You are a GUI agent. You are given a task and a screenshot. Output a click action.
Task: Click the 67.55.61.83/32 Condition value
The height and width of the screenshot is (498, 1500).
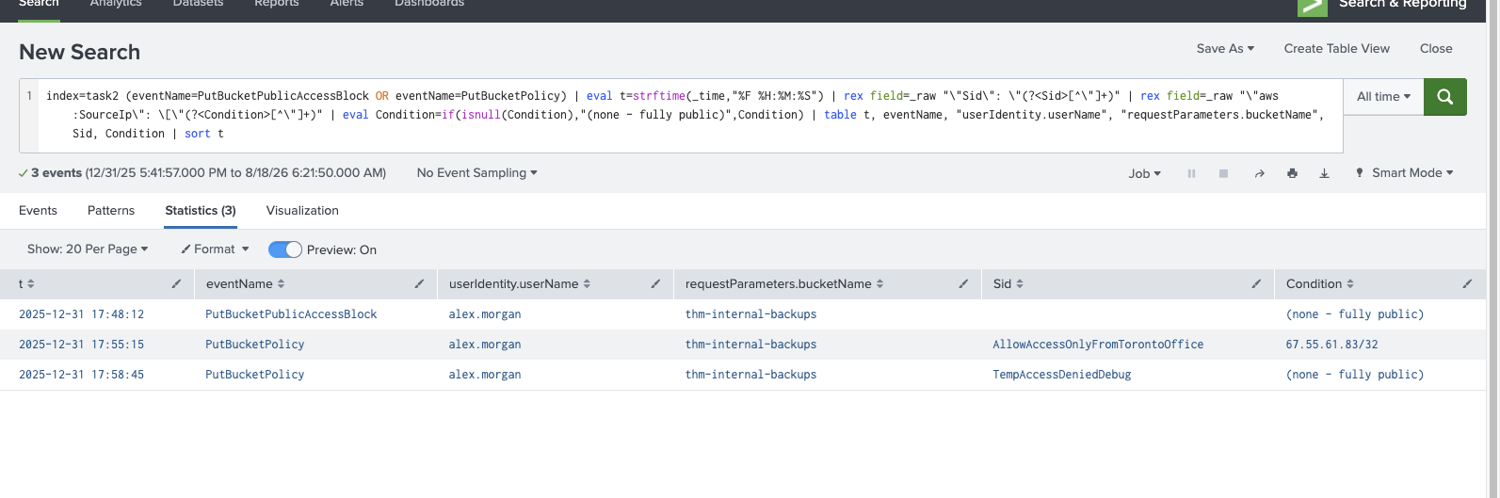1332,344
